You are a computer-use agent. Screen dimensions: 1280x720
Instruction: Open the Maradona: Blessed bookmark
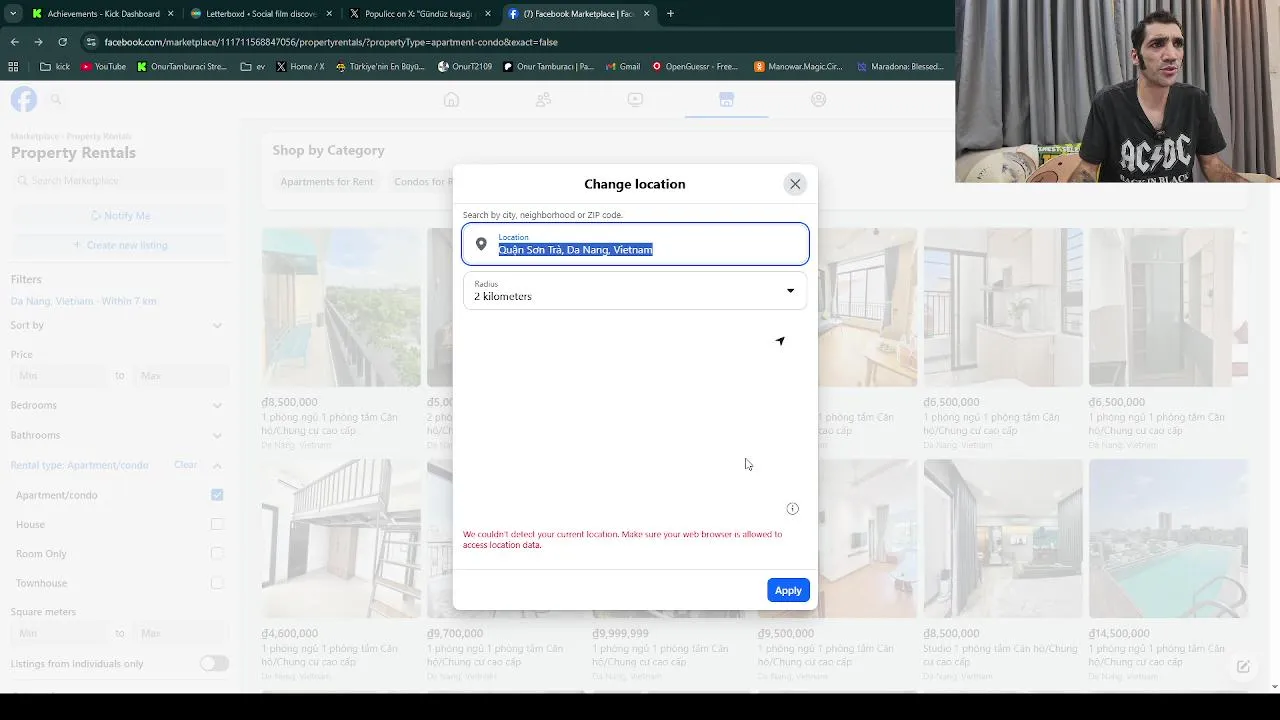tap(900, 67)
